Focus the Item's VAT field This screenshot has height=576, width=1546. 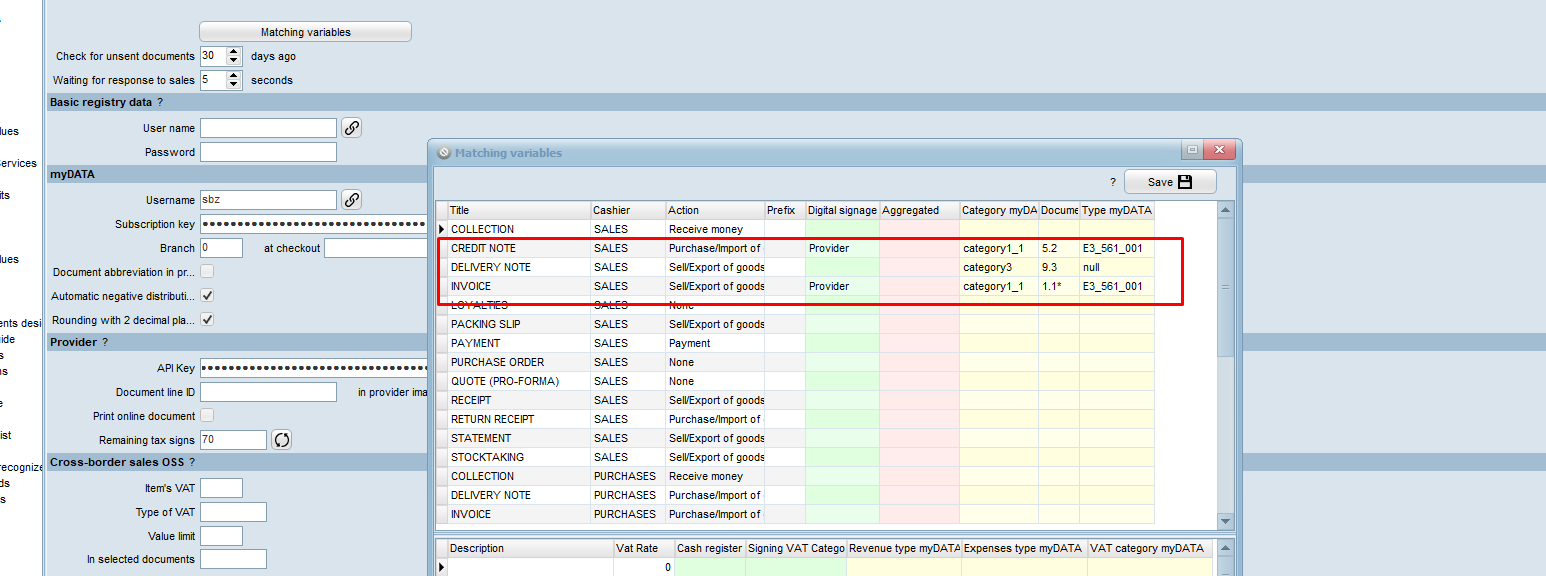click(x=221, y=488)
